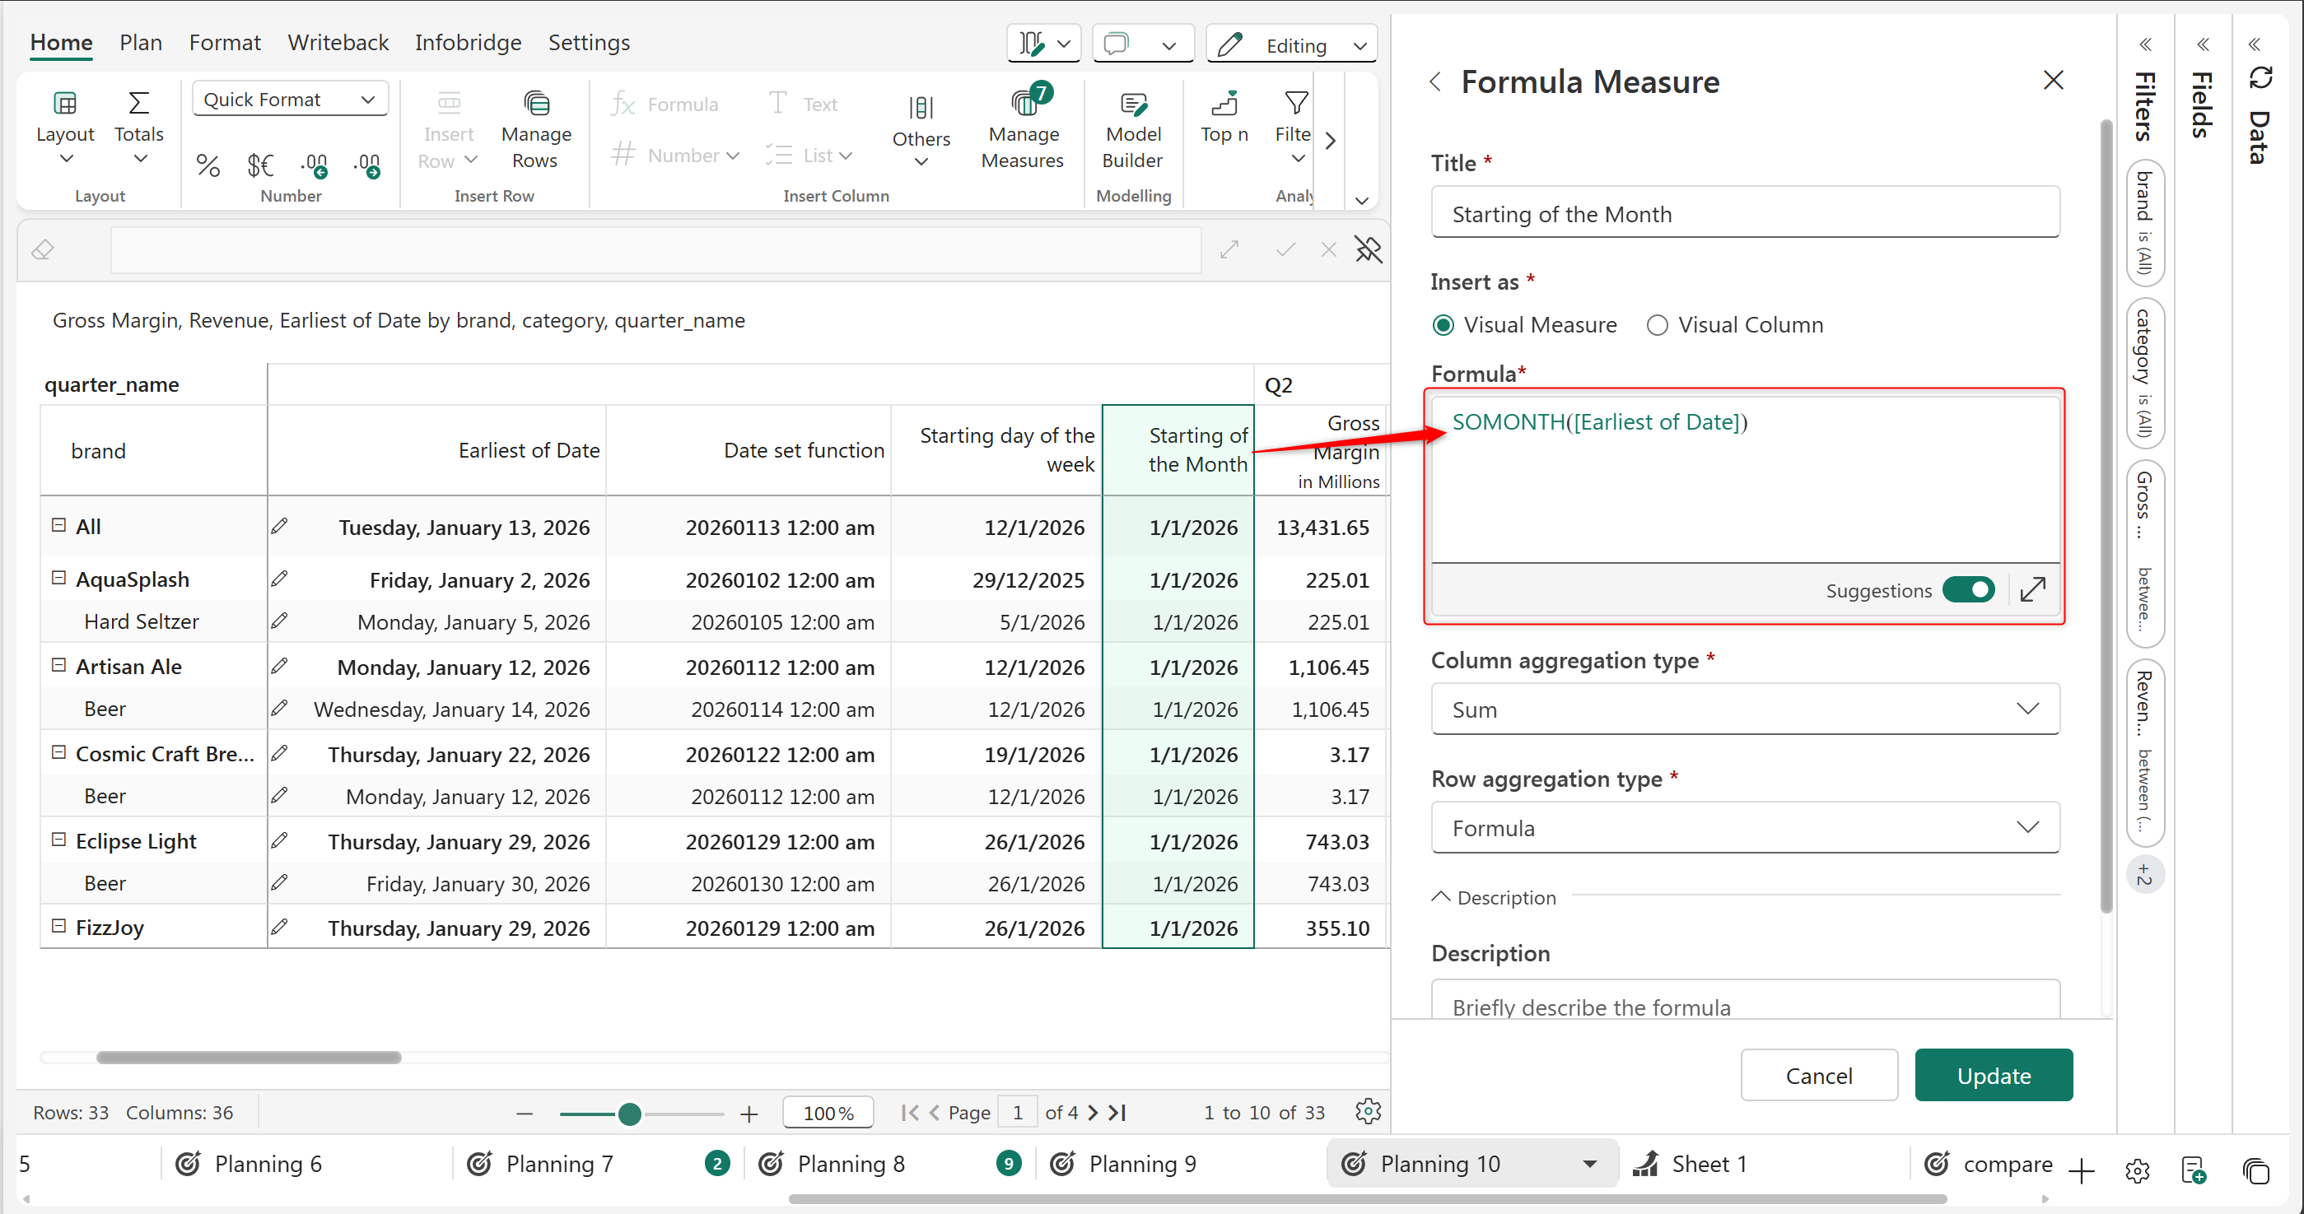Click the Cancel button
Image resolution: width=2304 pixels, height=1214 pixels.
1819,1075
